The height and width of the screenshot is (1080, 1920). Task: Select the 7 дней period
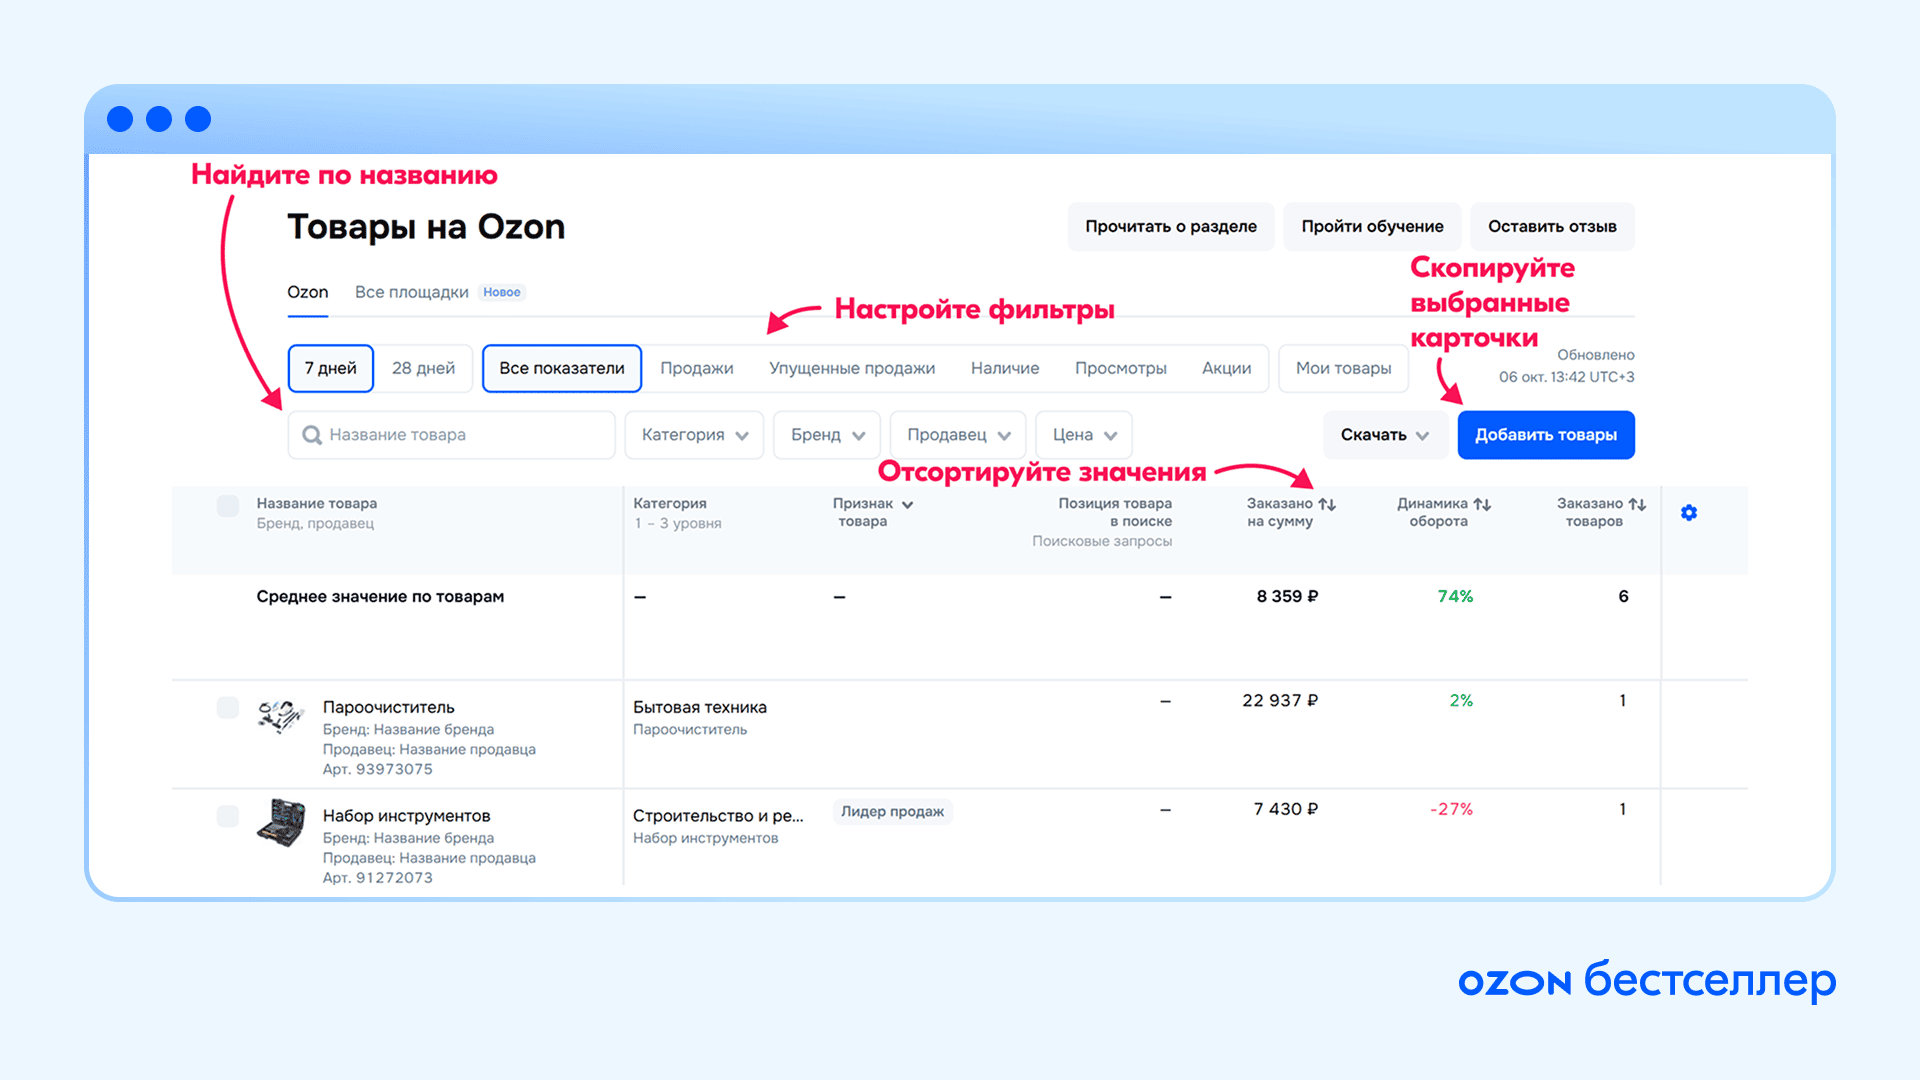tap(331, 368)
